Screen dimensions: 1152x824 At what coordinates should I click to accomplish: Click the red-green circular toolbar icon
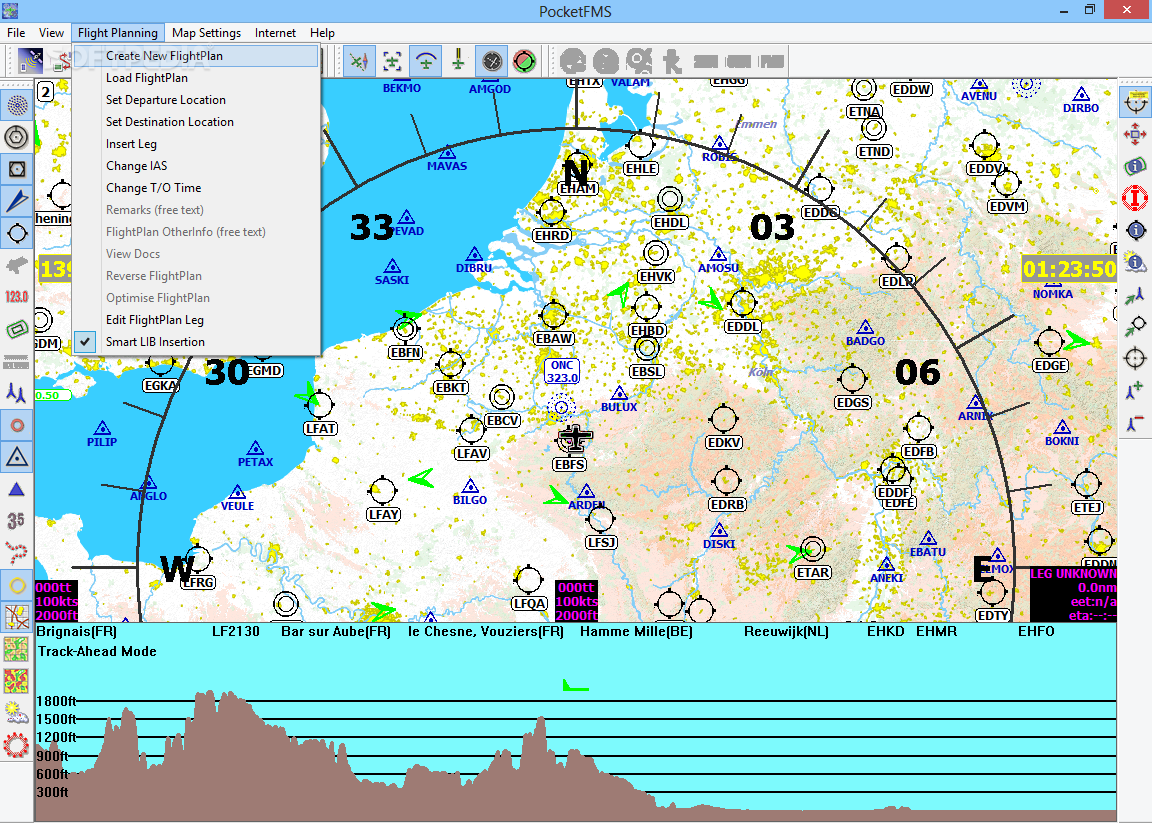click(525, 61)
